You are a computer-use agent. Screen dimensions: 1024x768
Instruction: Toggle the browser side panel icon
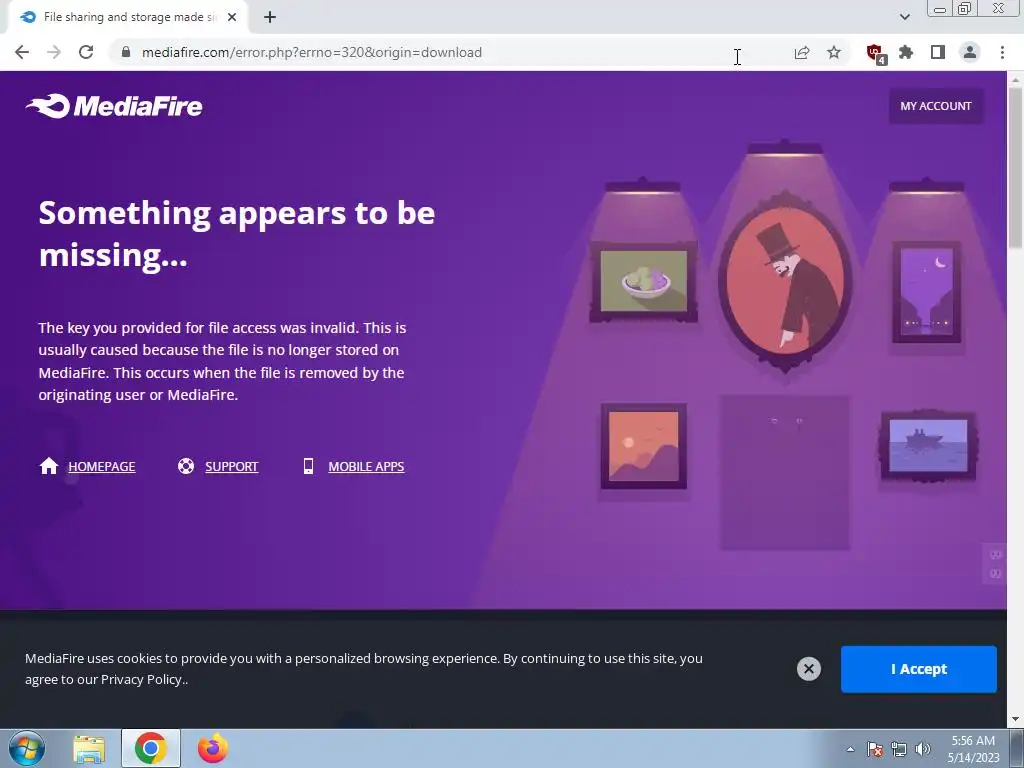click(x=938, y=52)
